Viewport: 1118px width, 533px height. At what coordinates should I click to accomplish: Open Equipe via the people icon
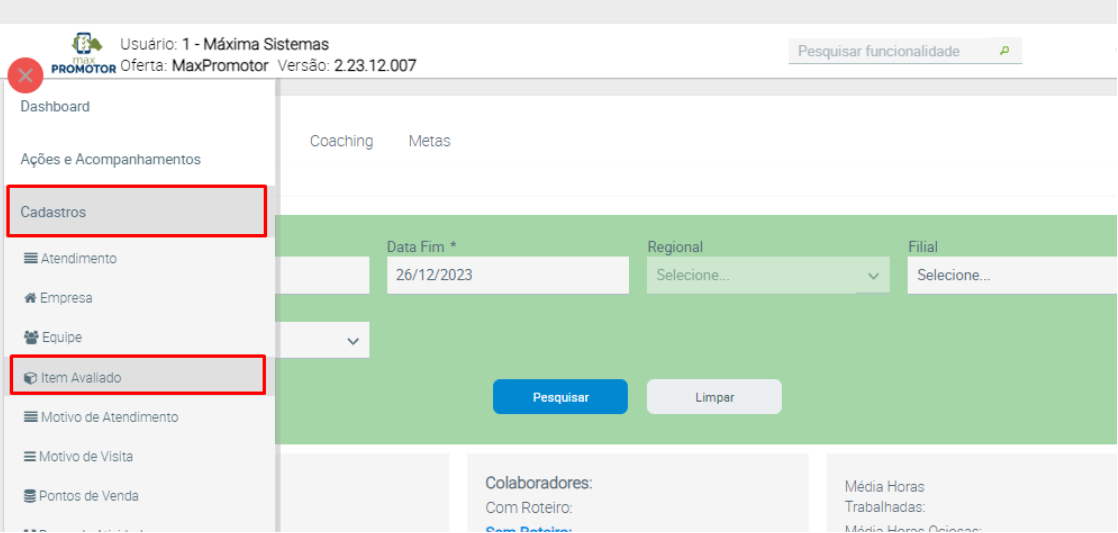click(31, 338)
